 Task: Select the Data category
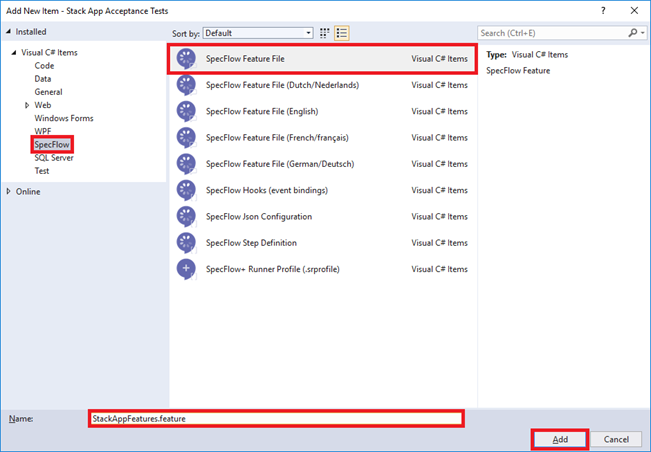[x=43, y=79]
